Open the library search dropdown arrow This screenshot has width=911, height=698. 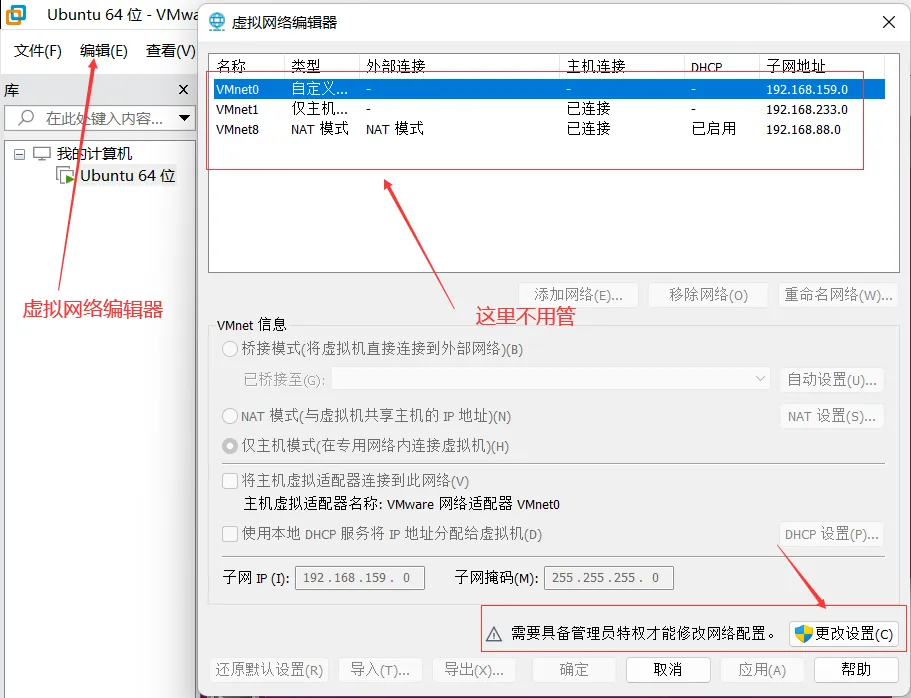185,118
